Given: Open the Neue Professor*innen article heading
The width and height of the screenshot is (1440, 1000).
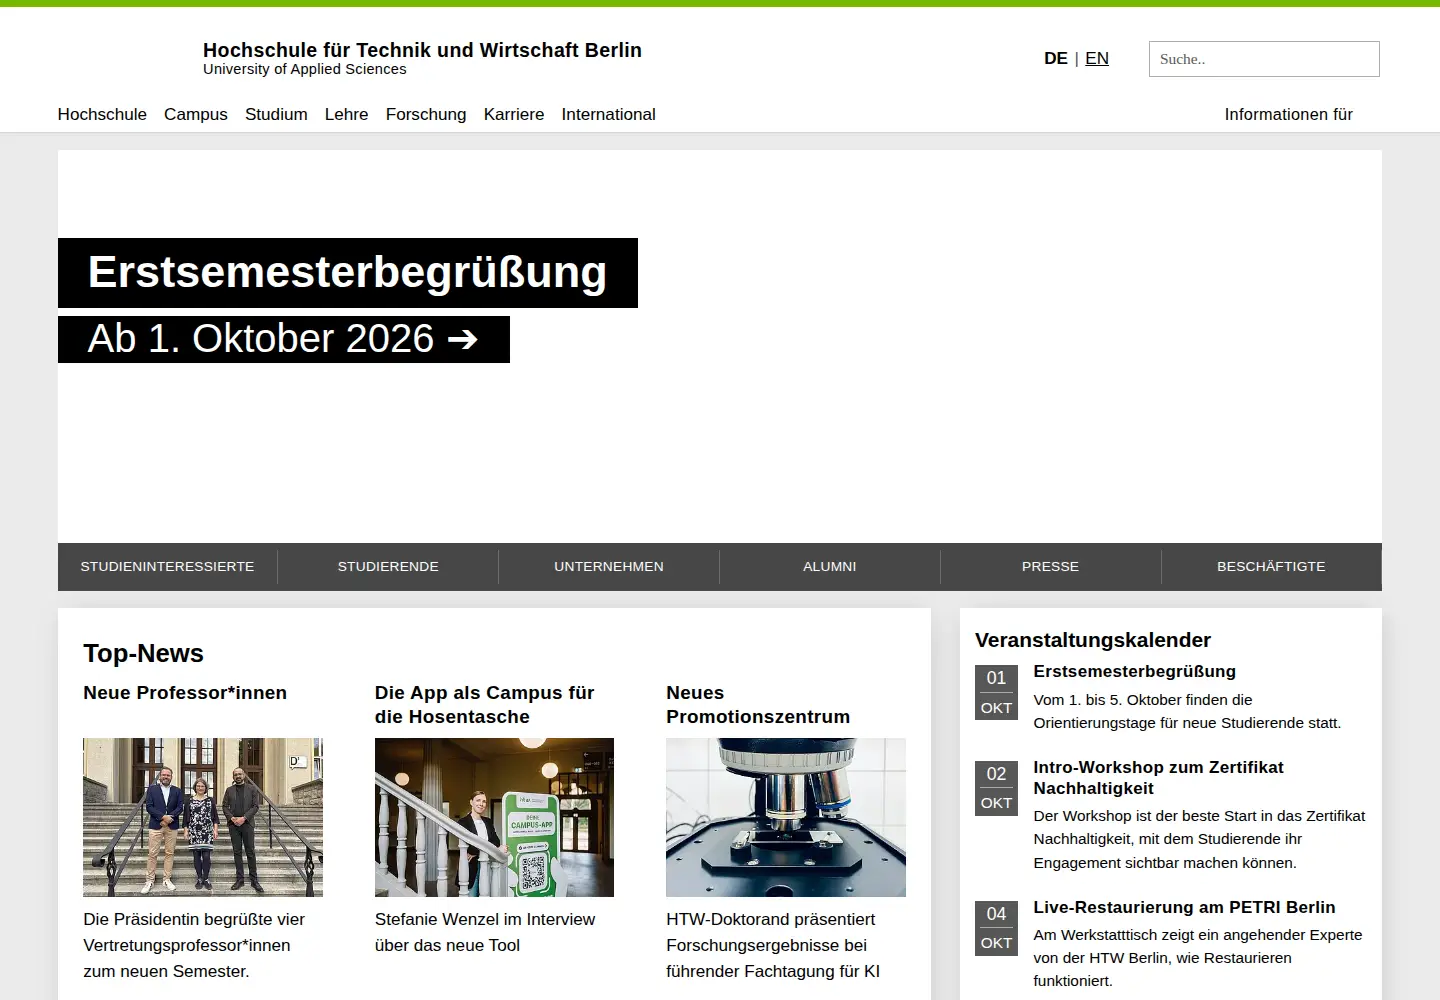Looking at the screenshot, I should (x=185, y=693).
